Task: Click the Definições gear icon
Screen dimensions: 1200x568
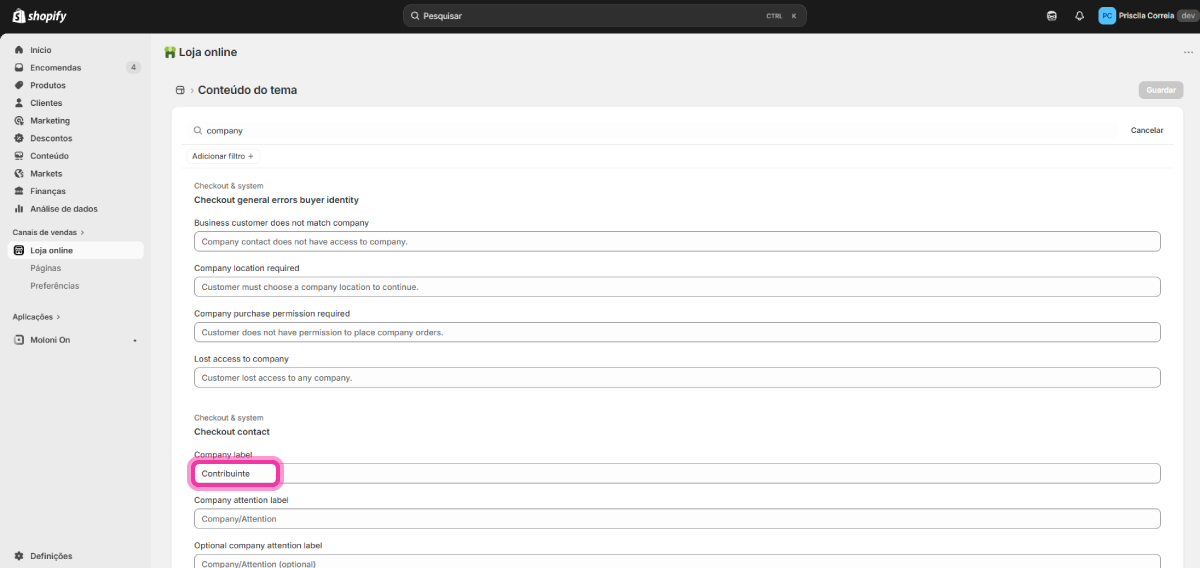Action: [x=19, y=556]
